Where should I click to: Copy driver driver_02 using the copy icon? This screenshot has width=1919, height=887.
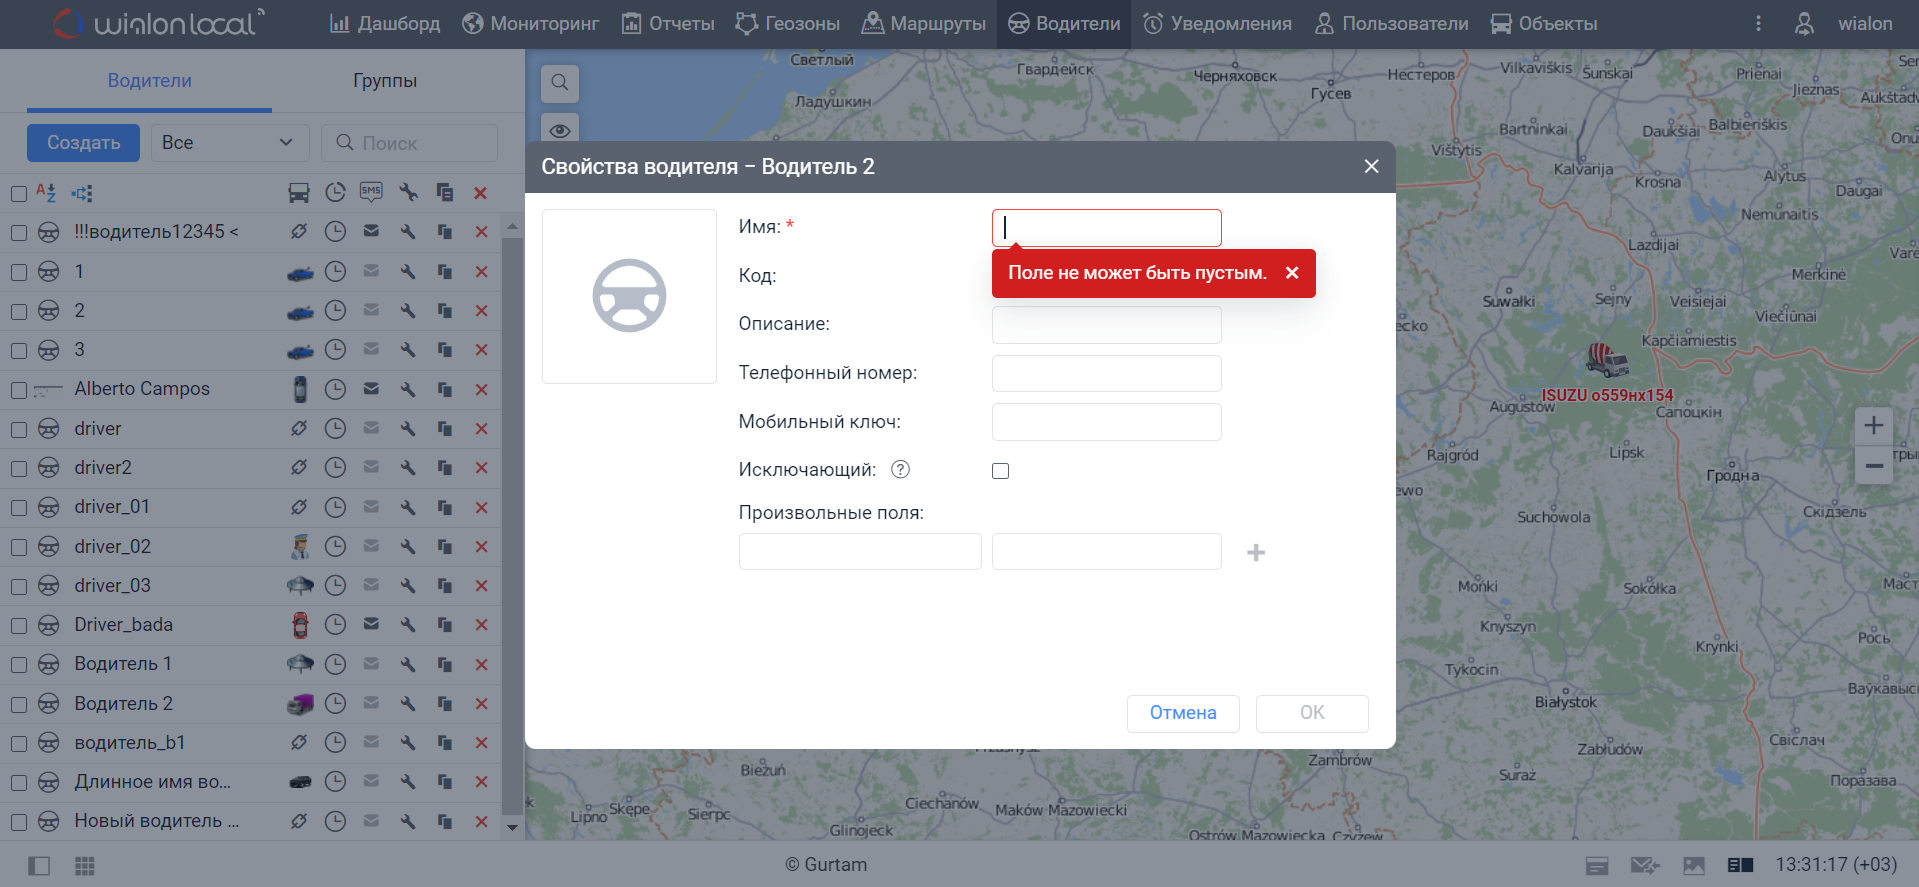tap(445, 547)
